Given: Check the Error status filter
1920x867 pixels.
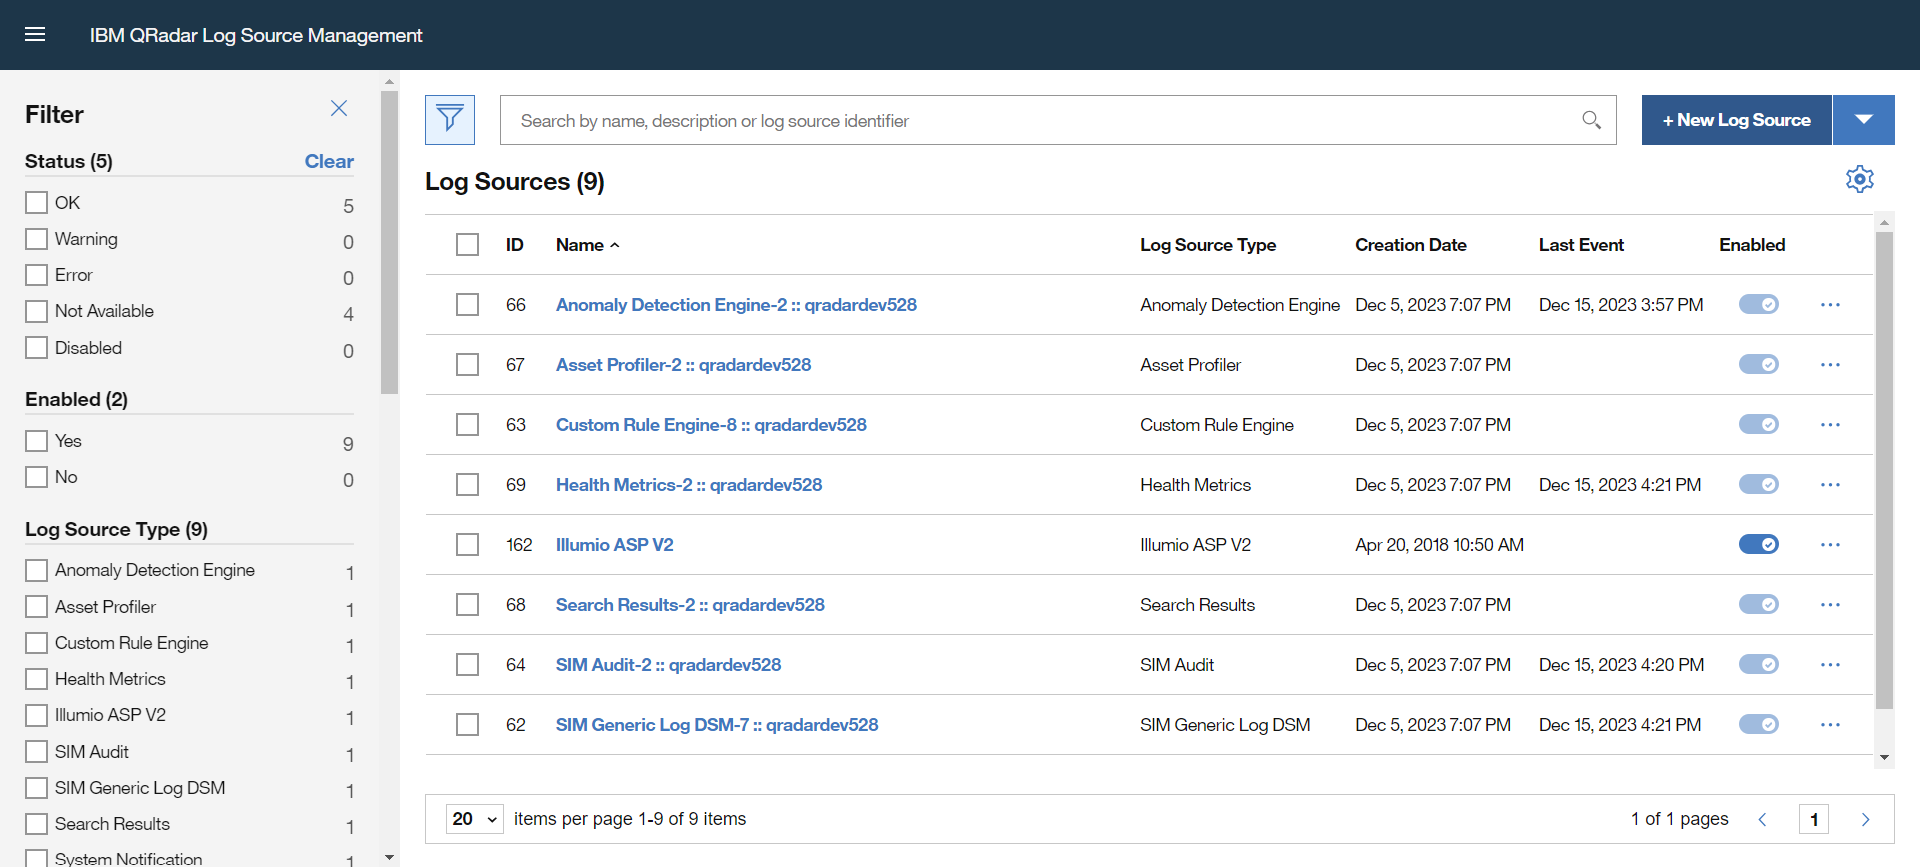Looking at the screenshot, I should pyautogui.click(x=36, y=275).
